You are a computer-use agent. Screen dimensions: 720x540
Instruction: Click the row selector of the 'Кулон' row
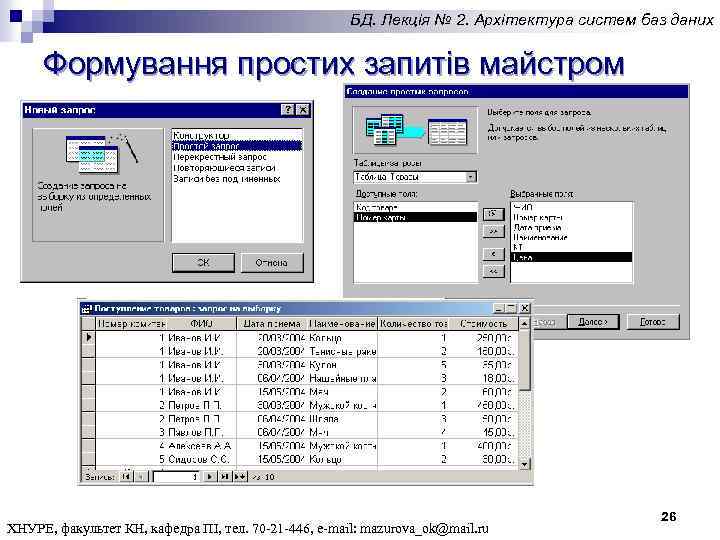88,365
